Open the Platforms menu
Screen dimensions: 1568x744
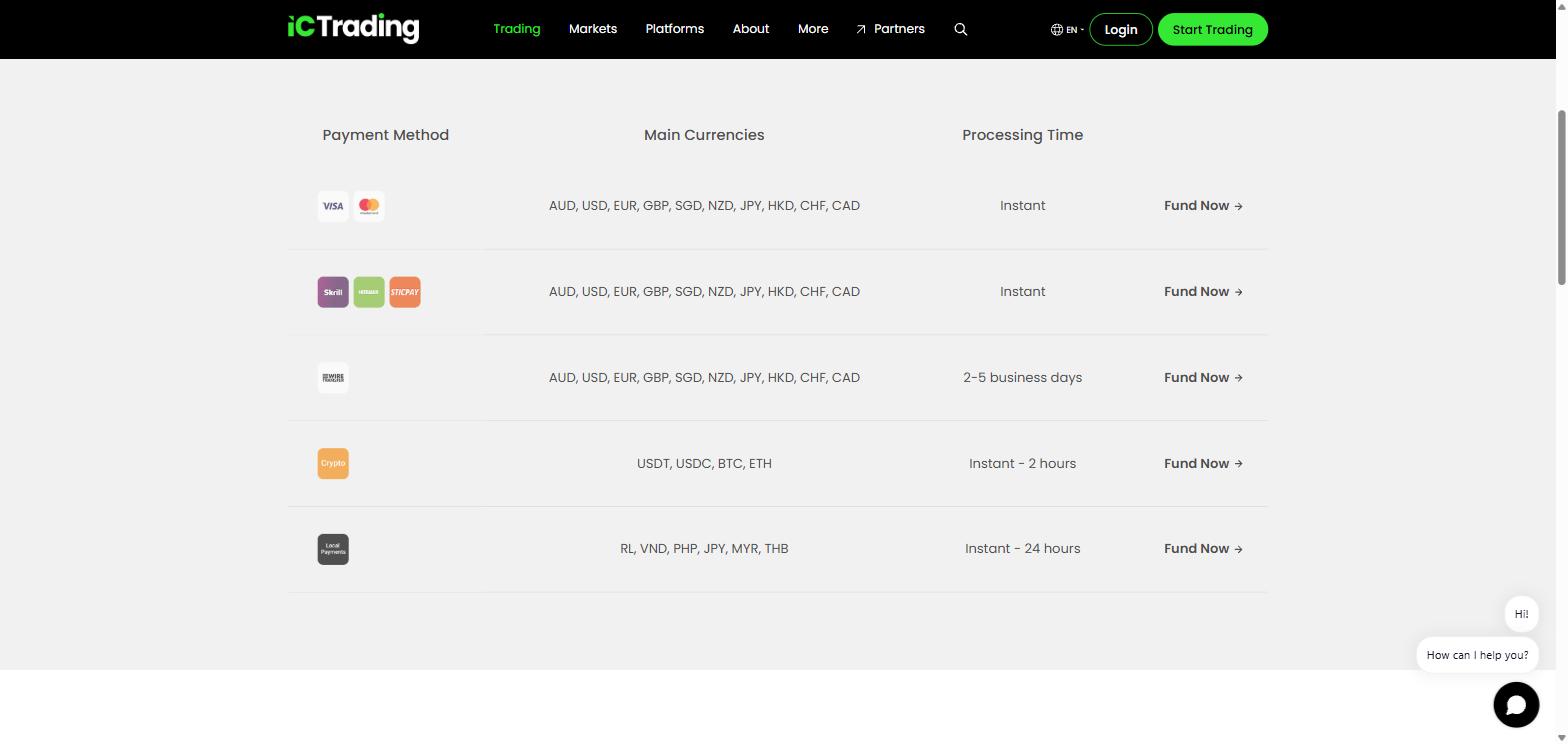675,29
